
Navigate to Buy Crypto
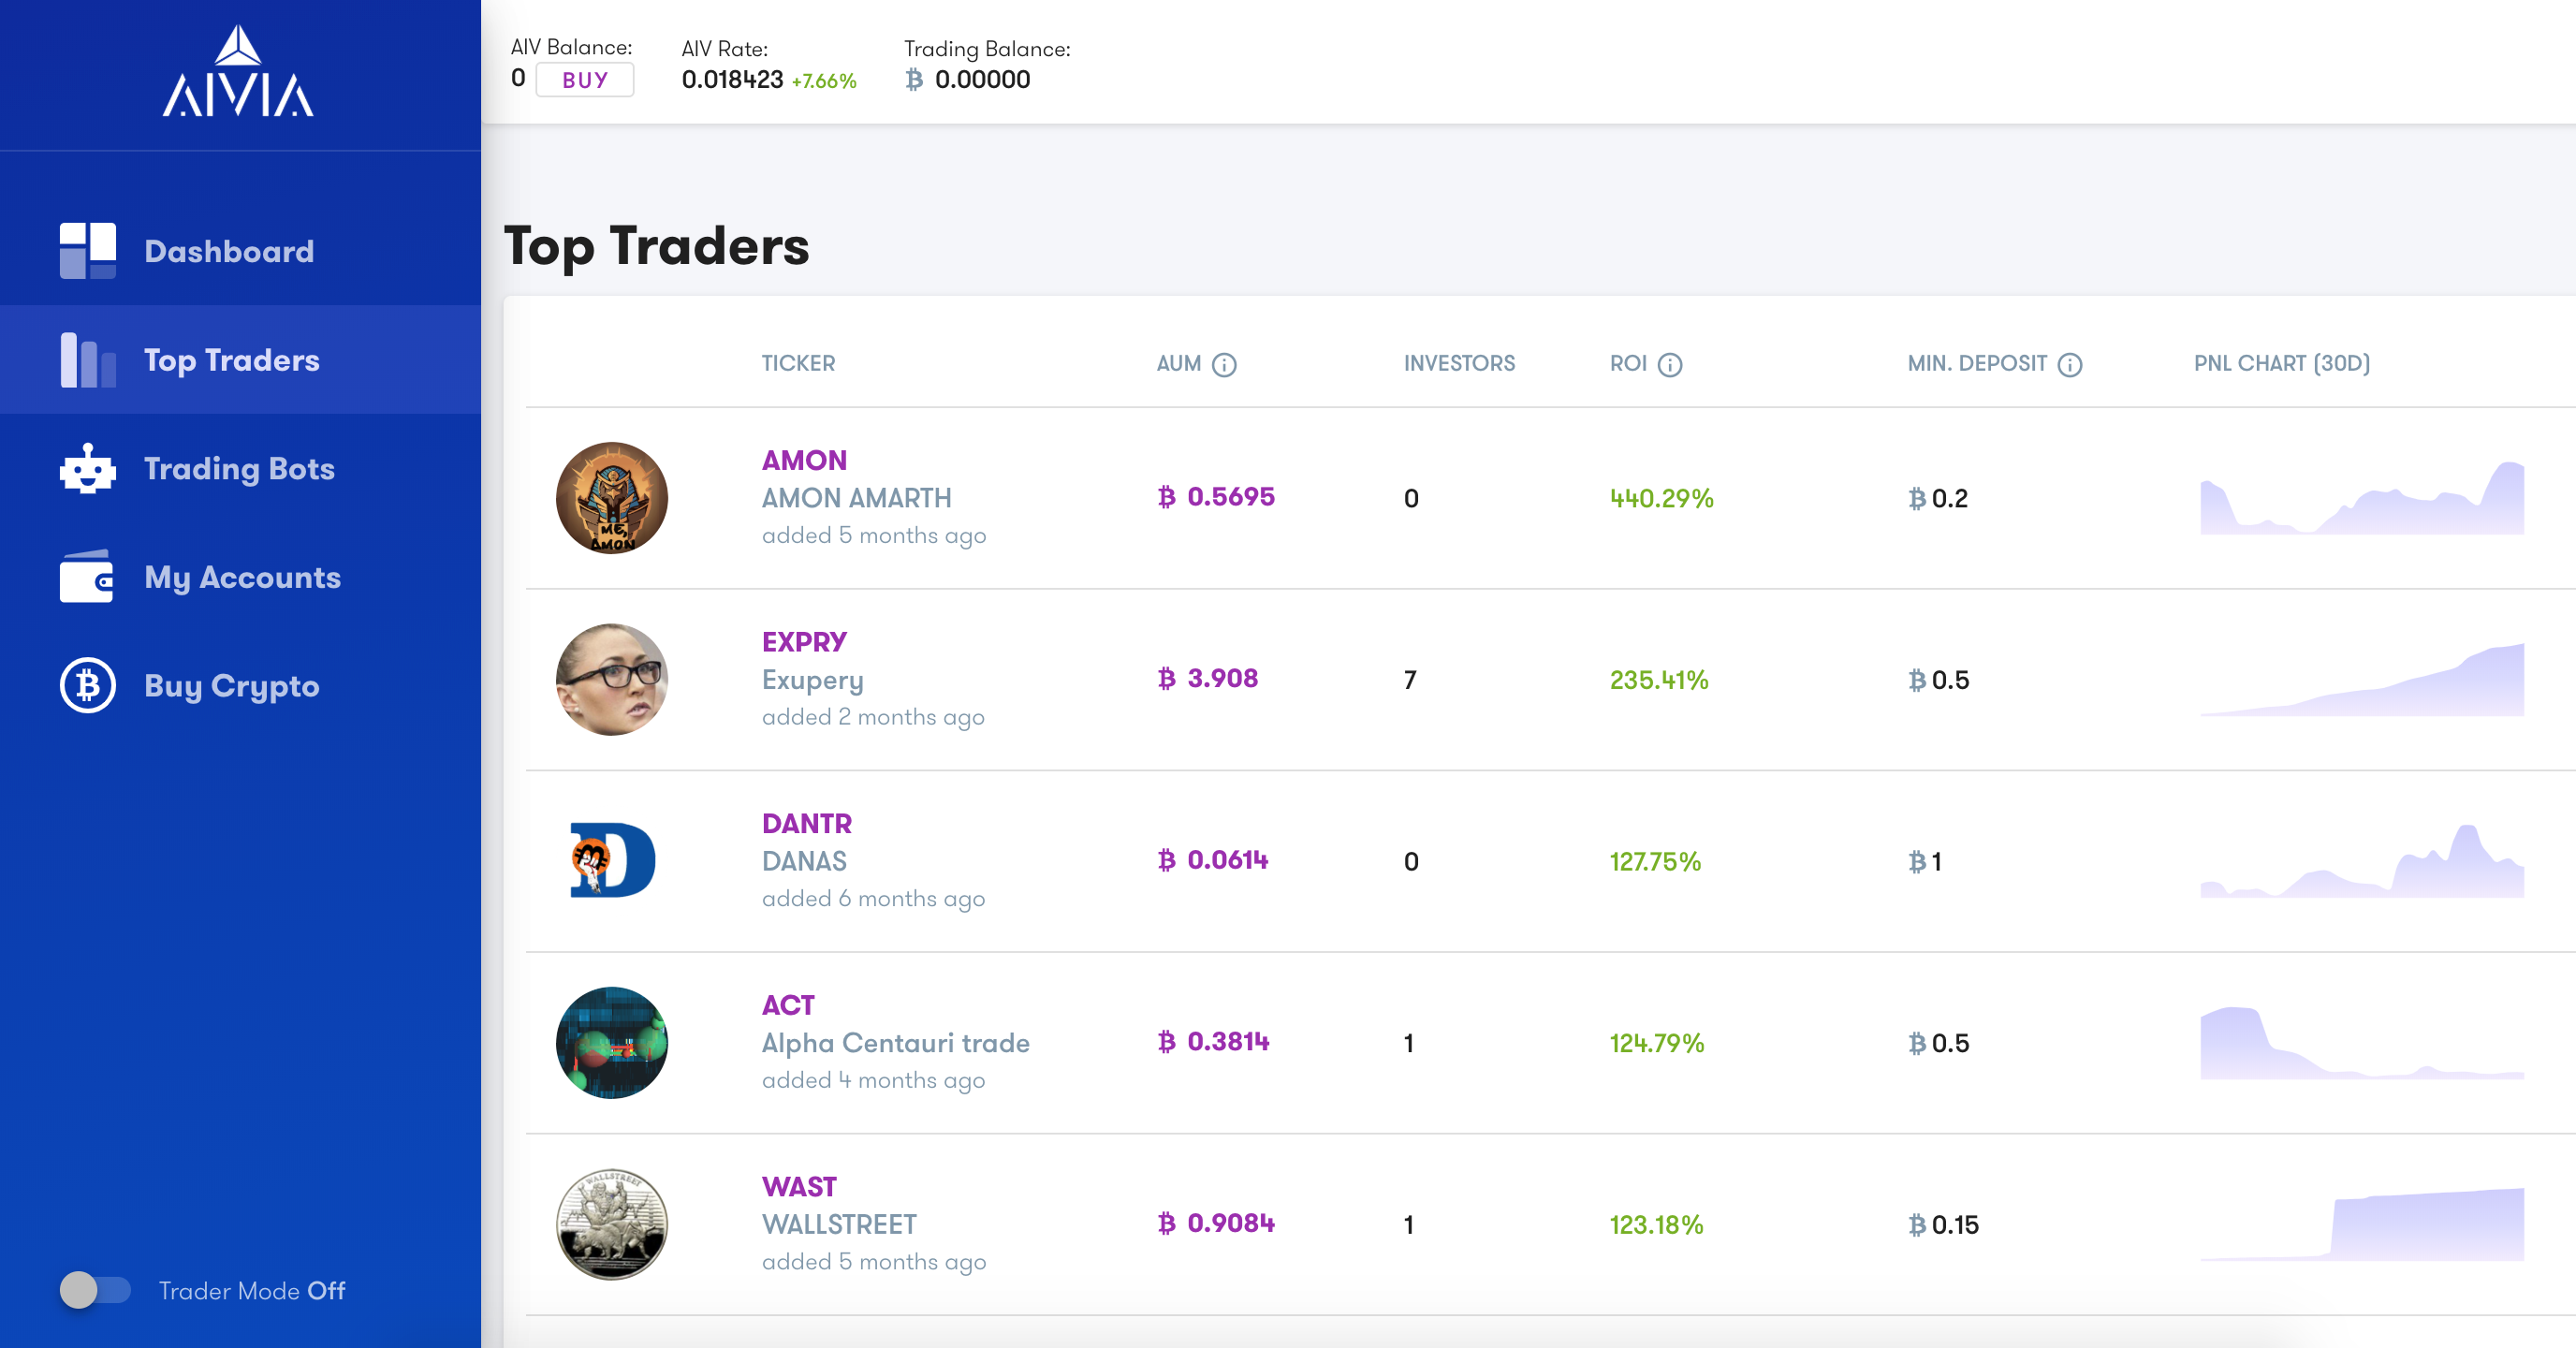[x=240, y=686]
